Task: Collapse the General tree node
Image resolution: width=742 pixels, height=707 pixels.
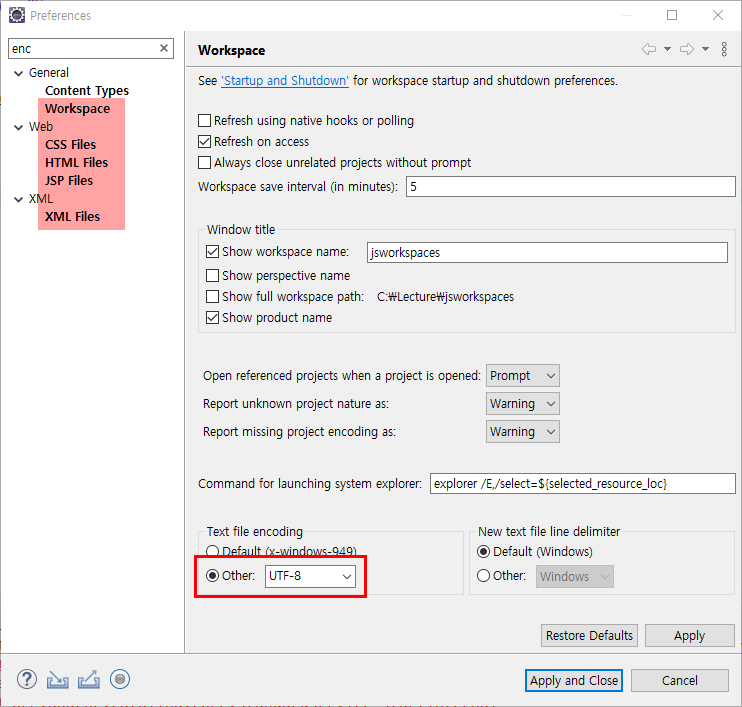Action: click(x=18, y=73)
